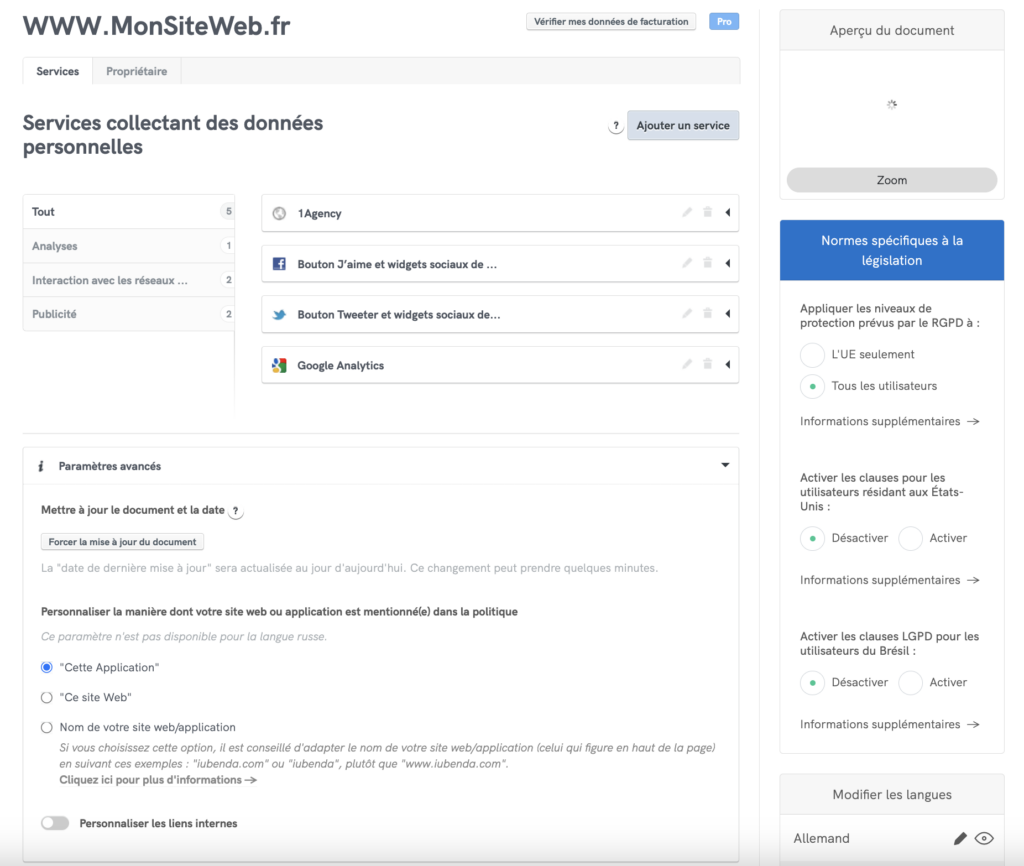The height and width of the screenshot is (866, 1024).
Task: Edit the Allemand language with pencil icon
Action: pos(960,839)
